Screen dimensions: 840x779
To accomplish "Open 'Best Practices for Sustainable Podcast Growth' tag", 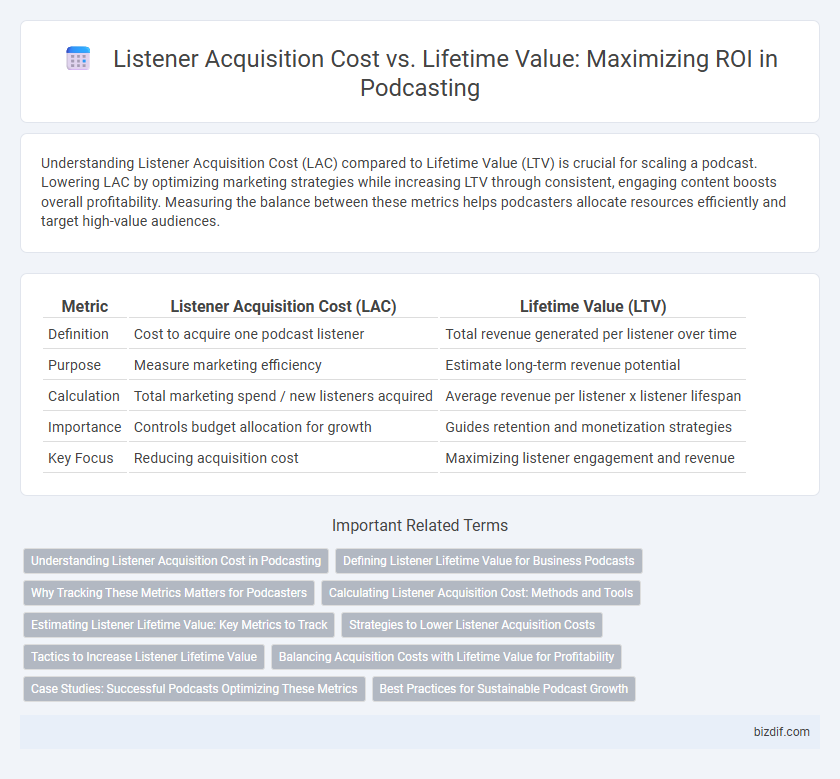I will [504, 688].
